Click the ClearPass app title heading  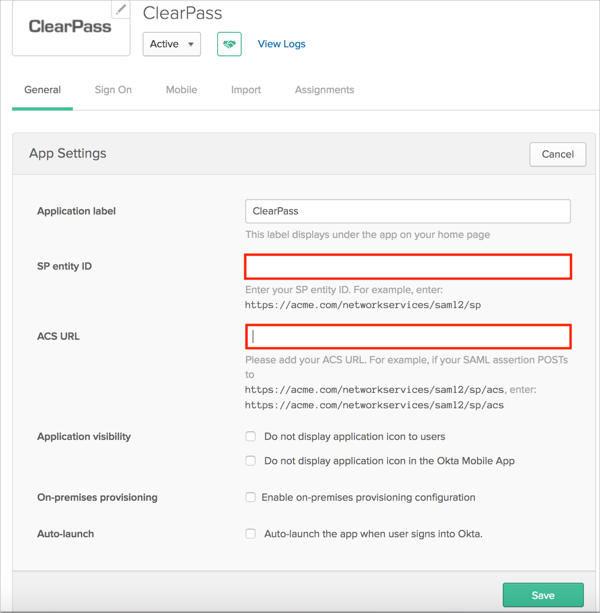click(x=183, y=13)
